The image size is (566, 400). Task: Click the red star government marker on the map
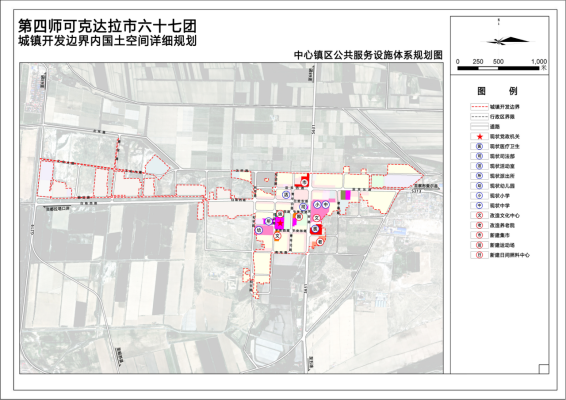tap(280, 223)
